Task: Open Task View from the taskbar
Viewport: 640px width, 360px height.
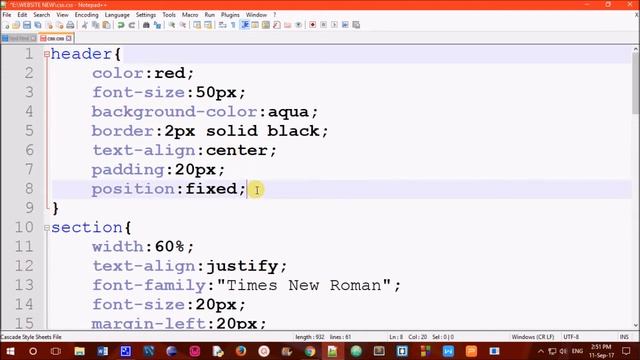Action: (56, 351)
